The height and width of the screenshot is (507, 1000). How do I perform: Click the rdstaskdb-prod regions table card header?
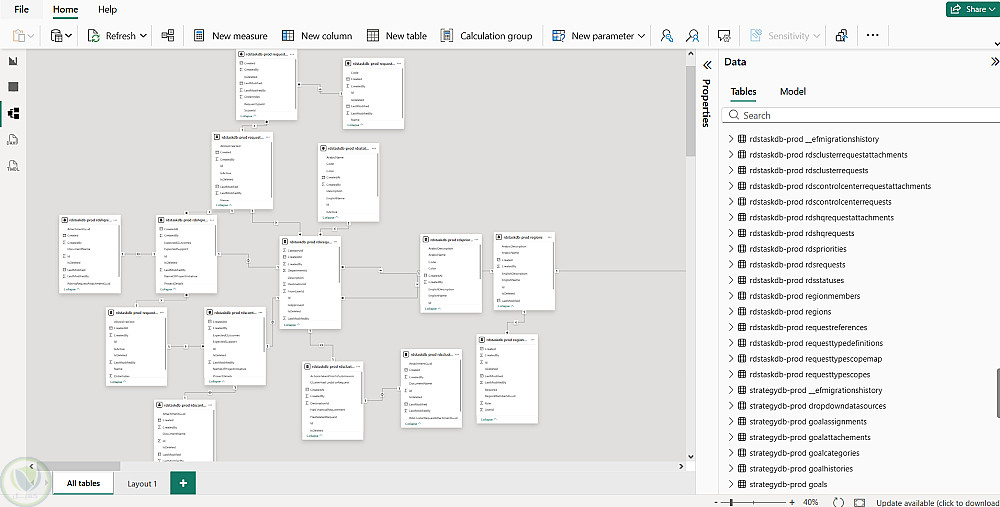pyautogui.click(x=524, y=237)
